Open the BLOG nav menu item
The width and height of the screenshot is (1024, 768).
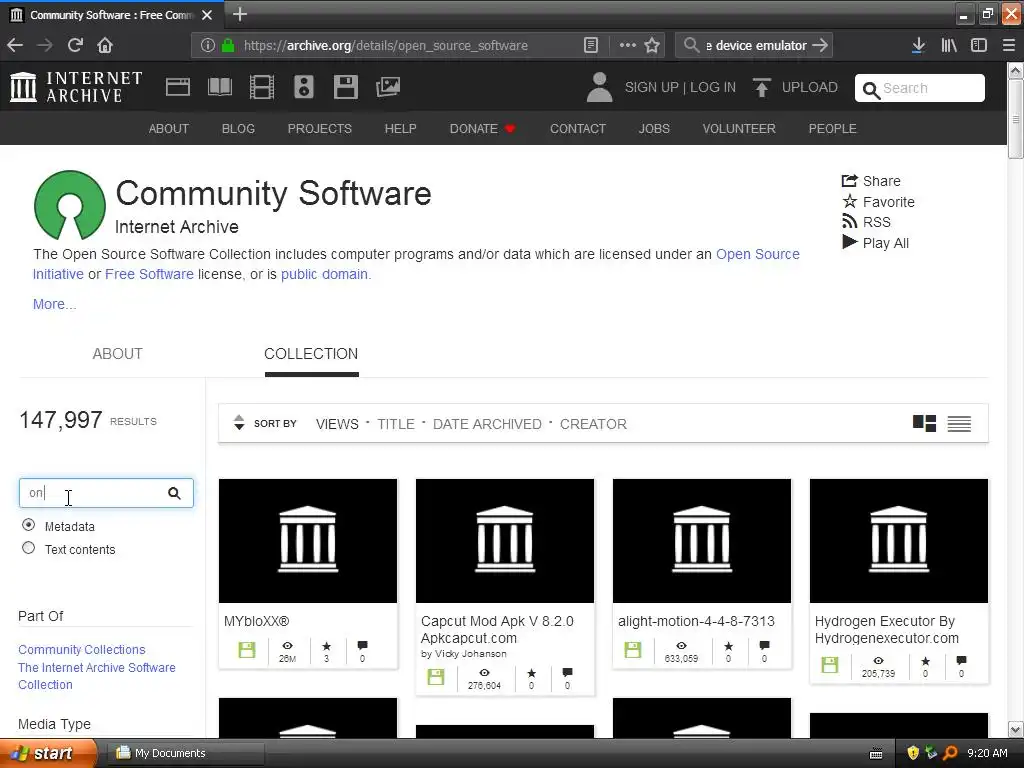(238, 129)
